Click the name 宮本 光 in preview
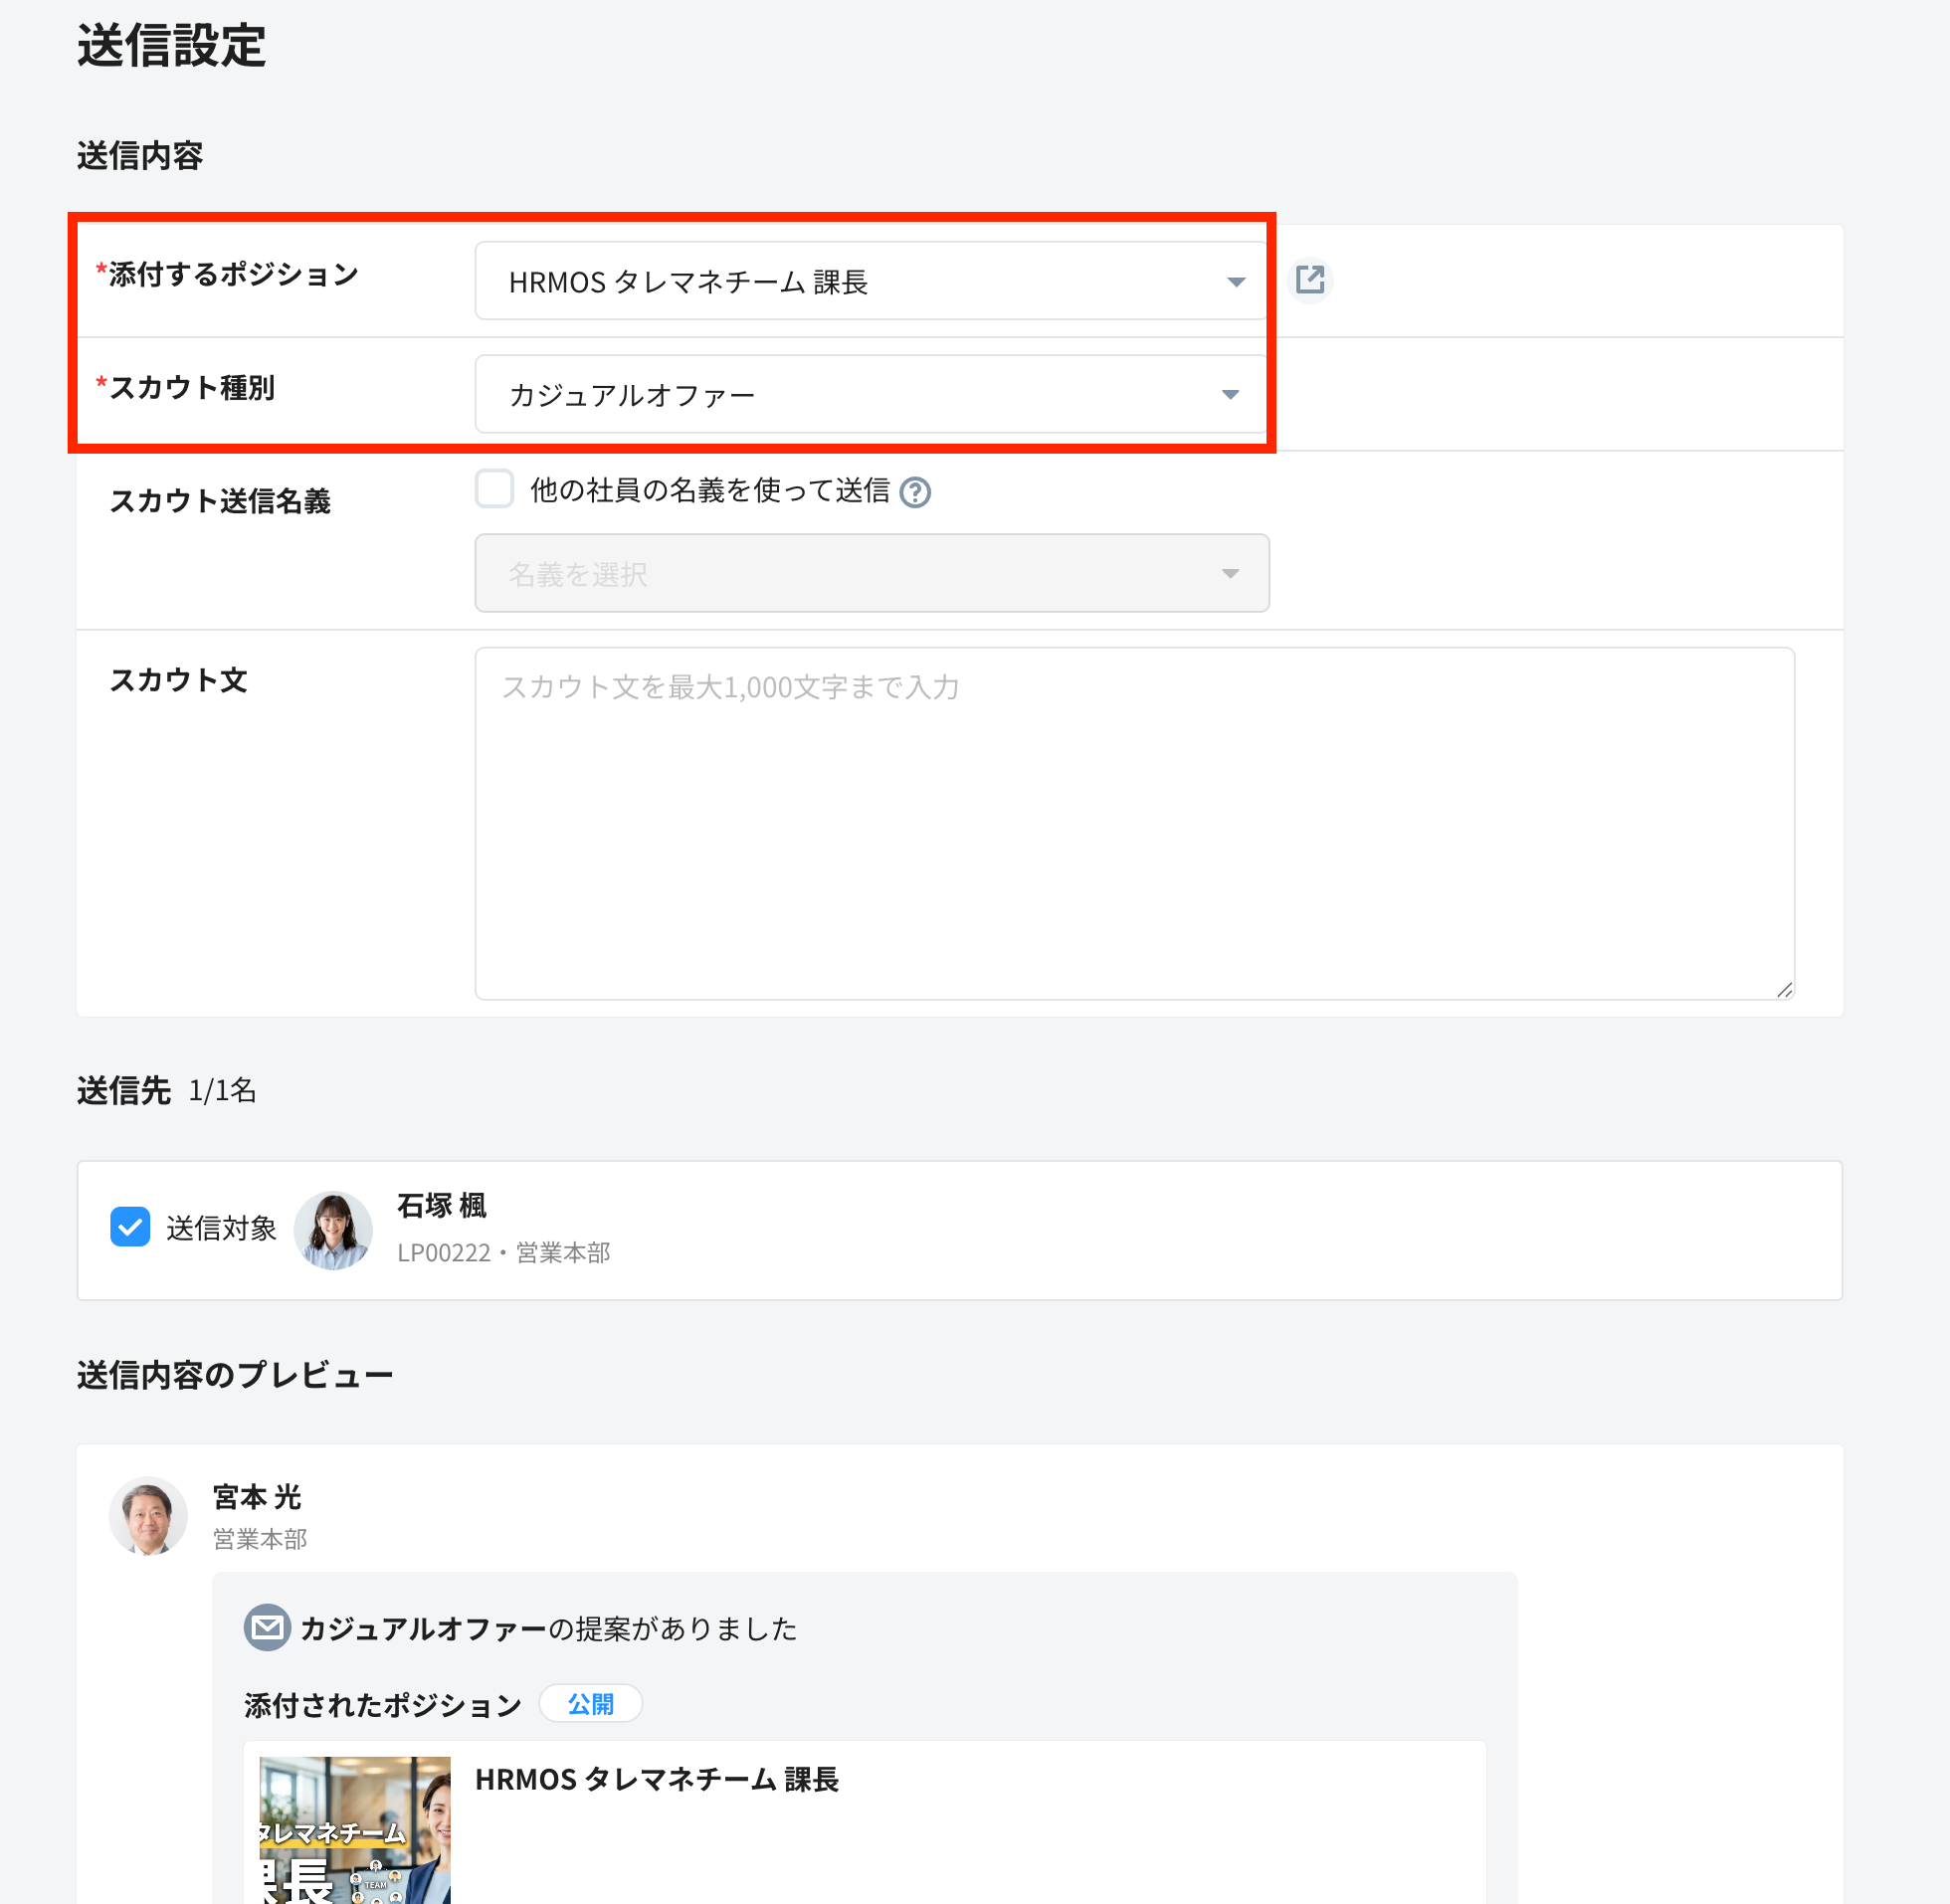The width and height of the screenshot is (1950, 1904). (257, 1497)
